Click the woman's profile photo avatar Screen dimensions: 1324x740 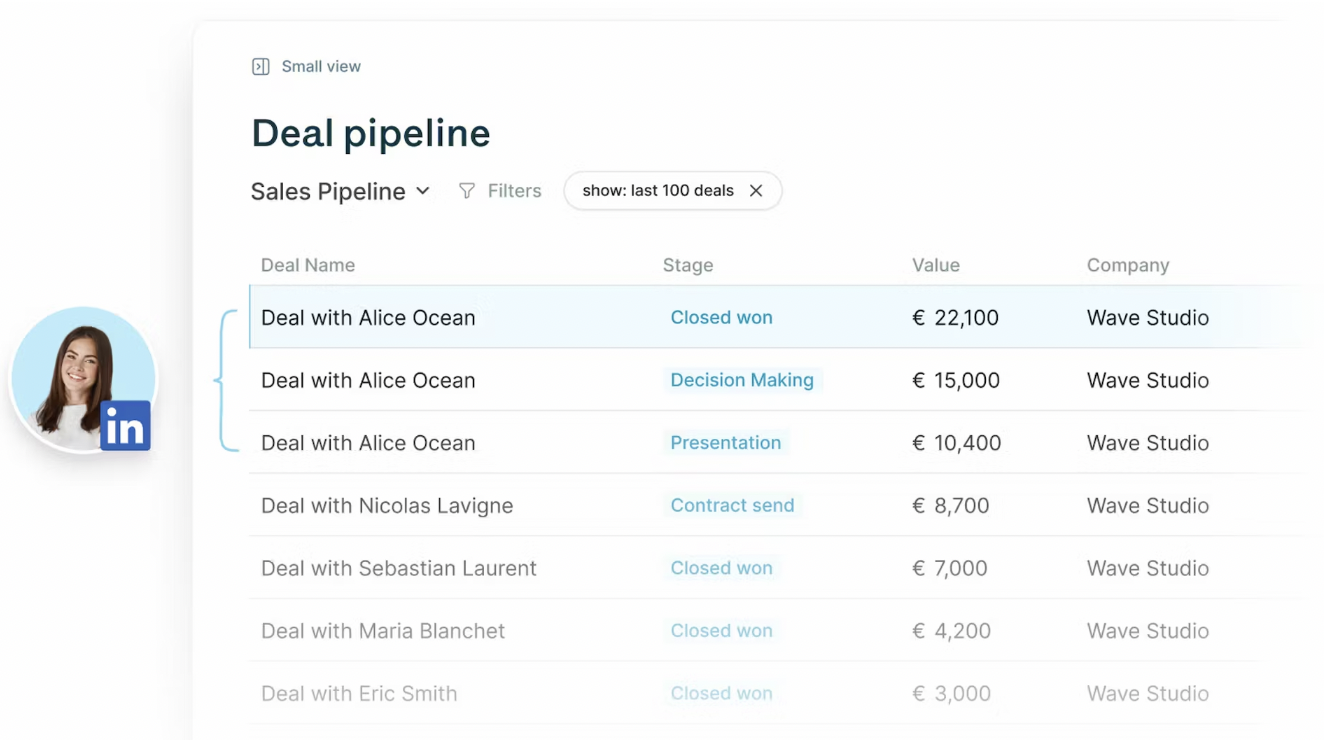click(x=82, y=378)
